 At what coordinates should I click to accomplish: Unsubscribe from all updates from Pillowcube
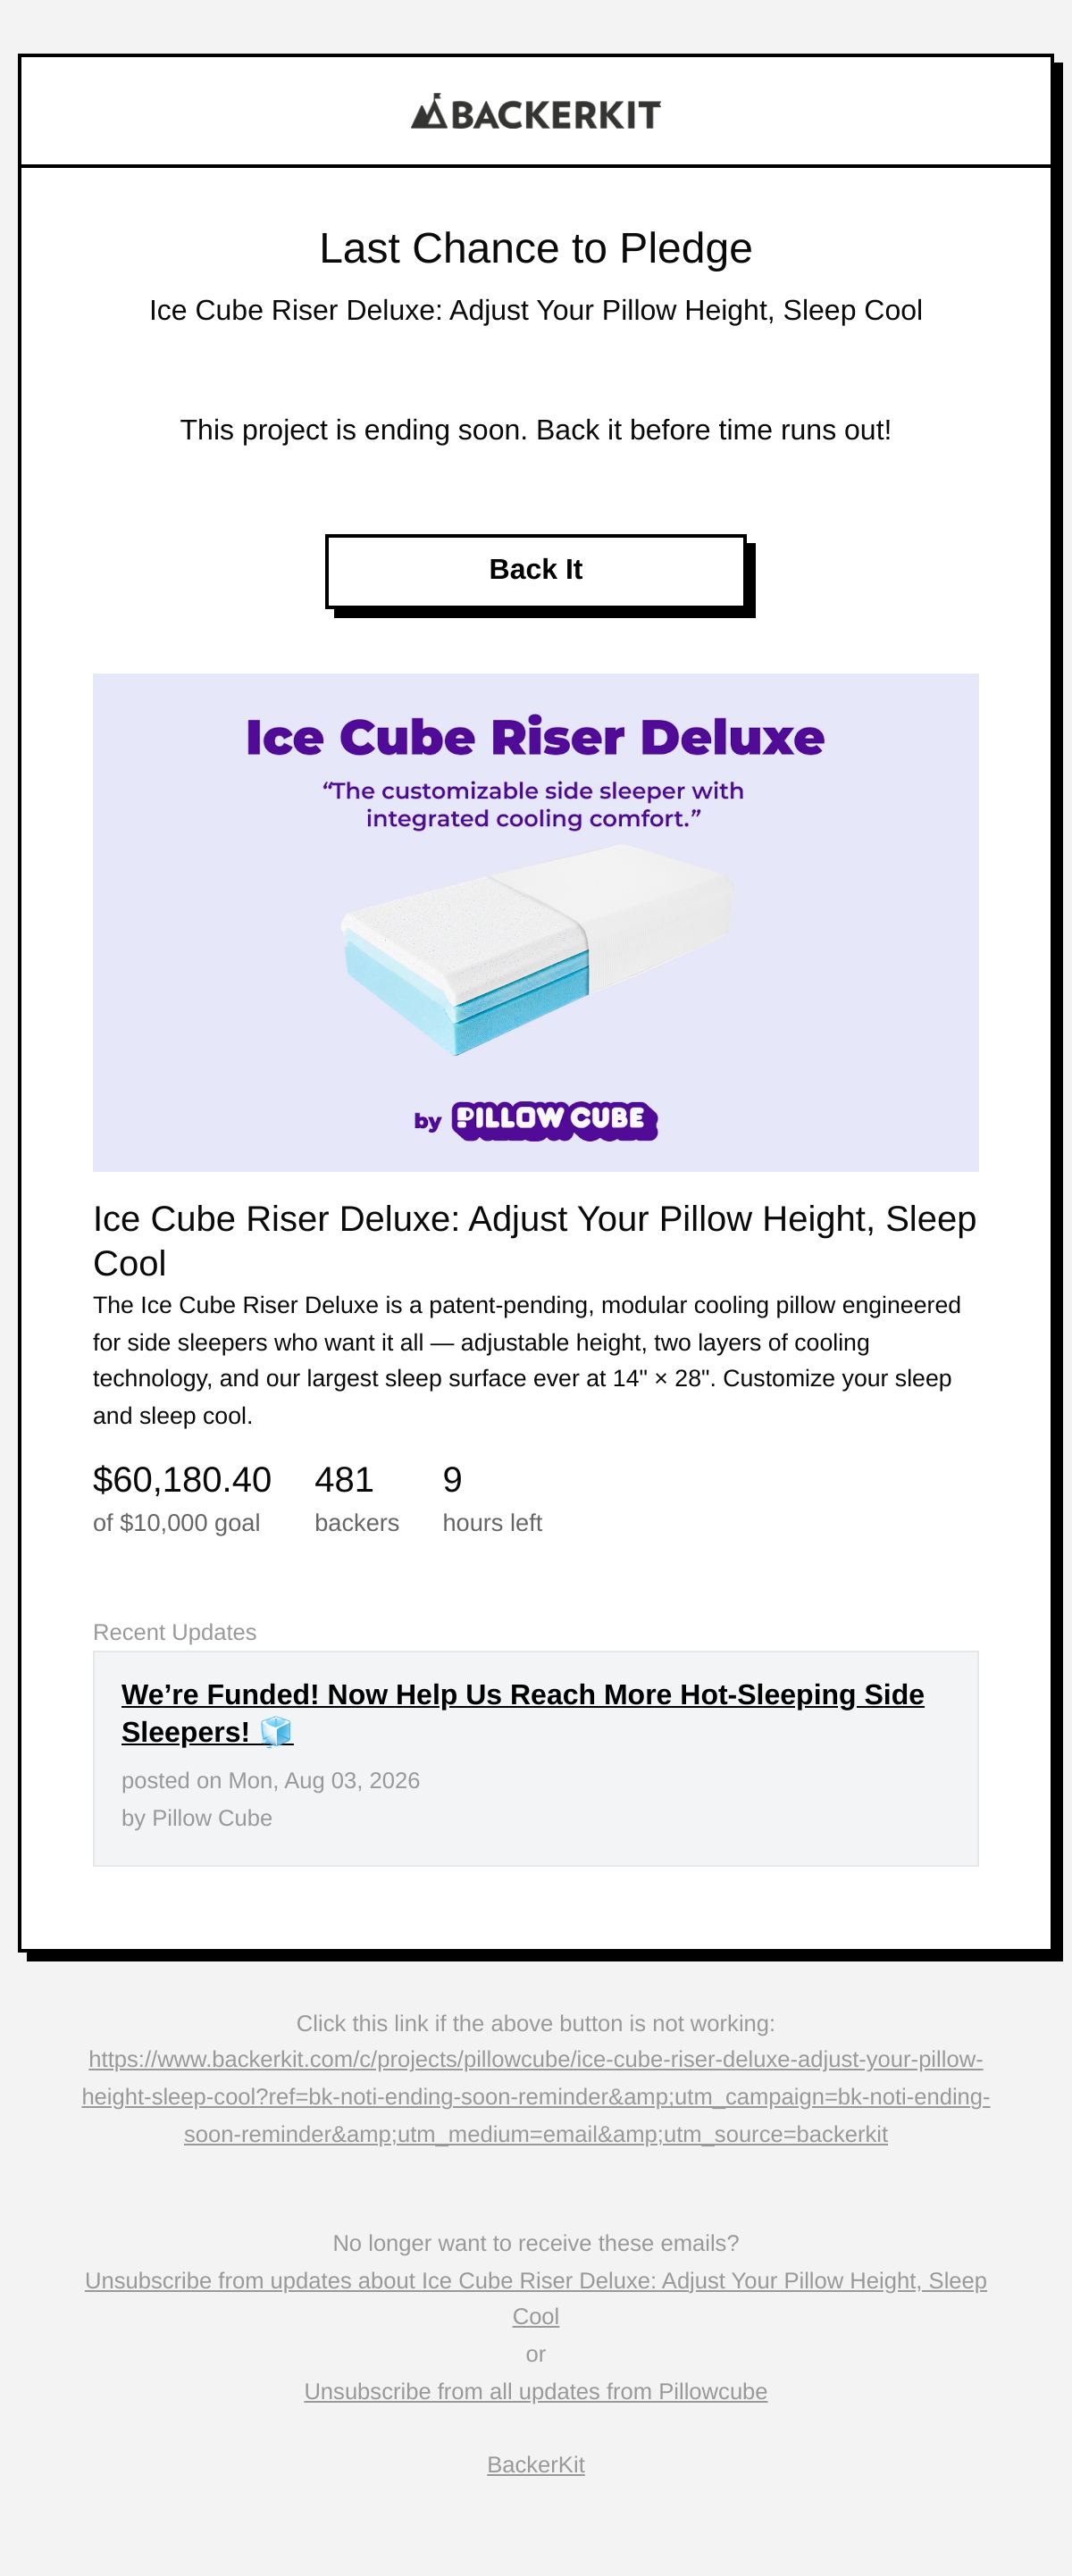pyautogui.click(x=536, y=2391)
